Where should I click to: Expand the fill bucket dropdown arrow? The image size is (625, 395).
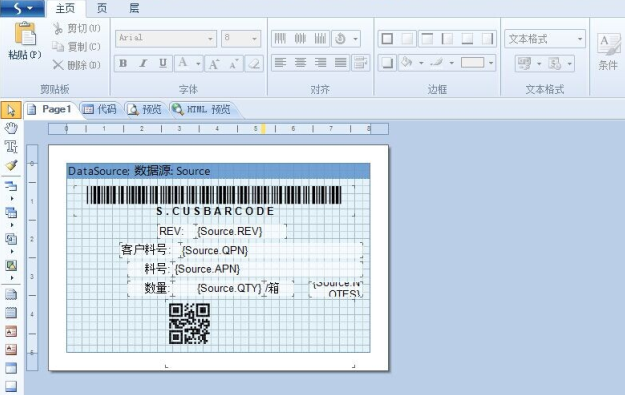[421, 63]
